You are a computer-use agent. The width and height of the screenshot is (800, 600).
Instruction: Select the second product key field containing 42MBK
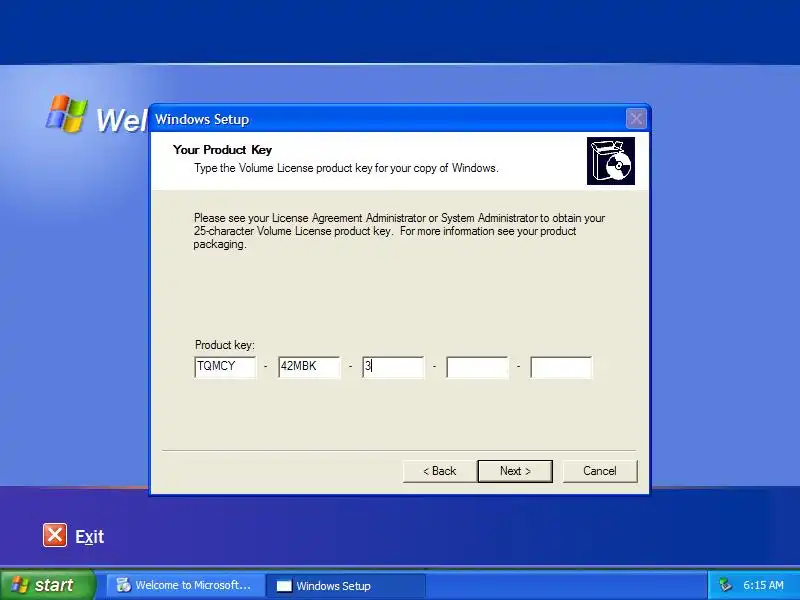pos(309,367)
